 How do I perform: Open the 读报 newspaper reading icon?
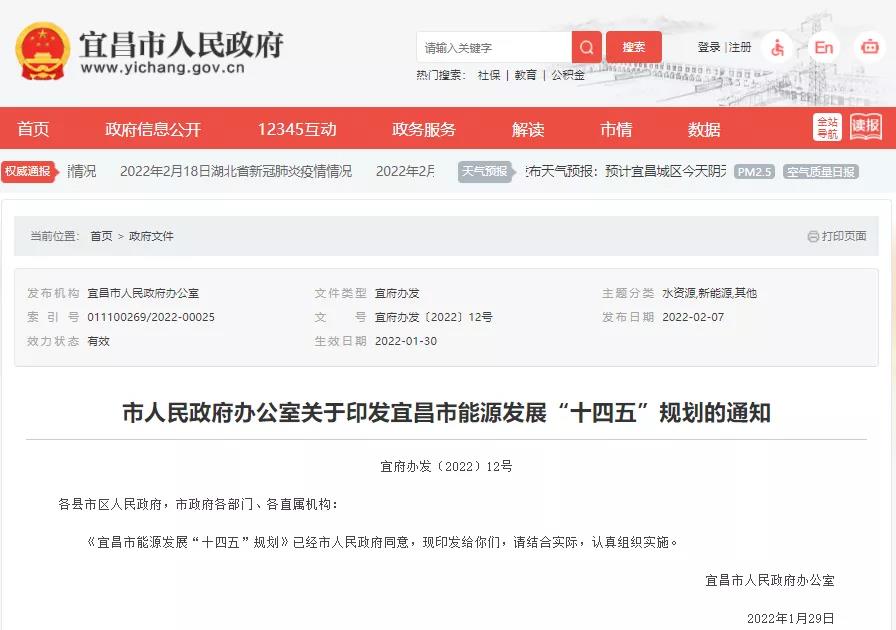click(866, 127)
